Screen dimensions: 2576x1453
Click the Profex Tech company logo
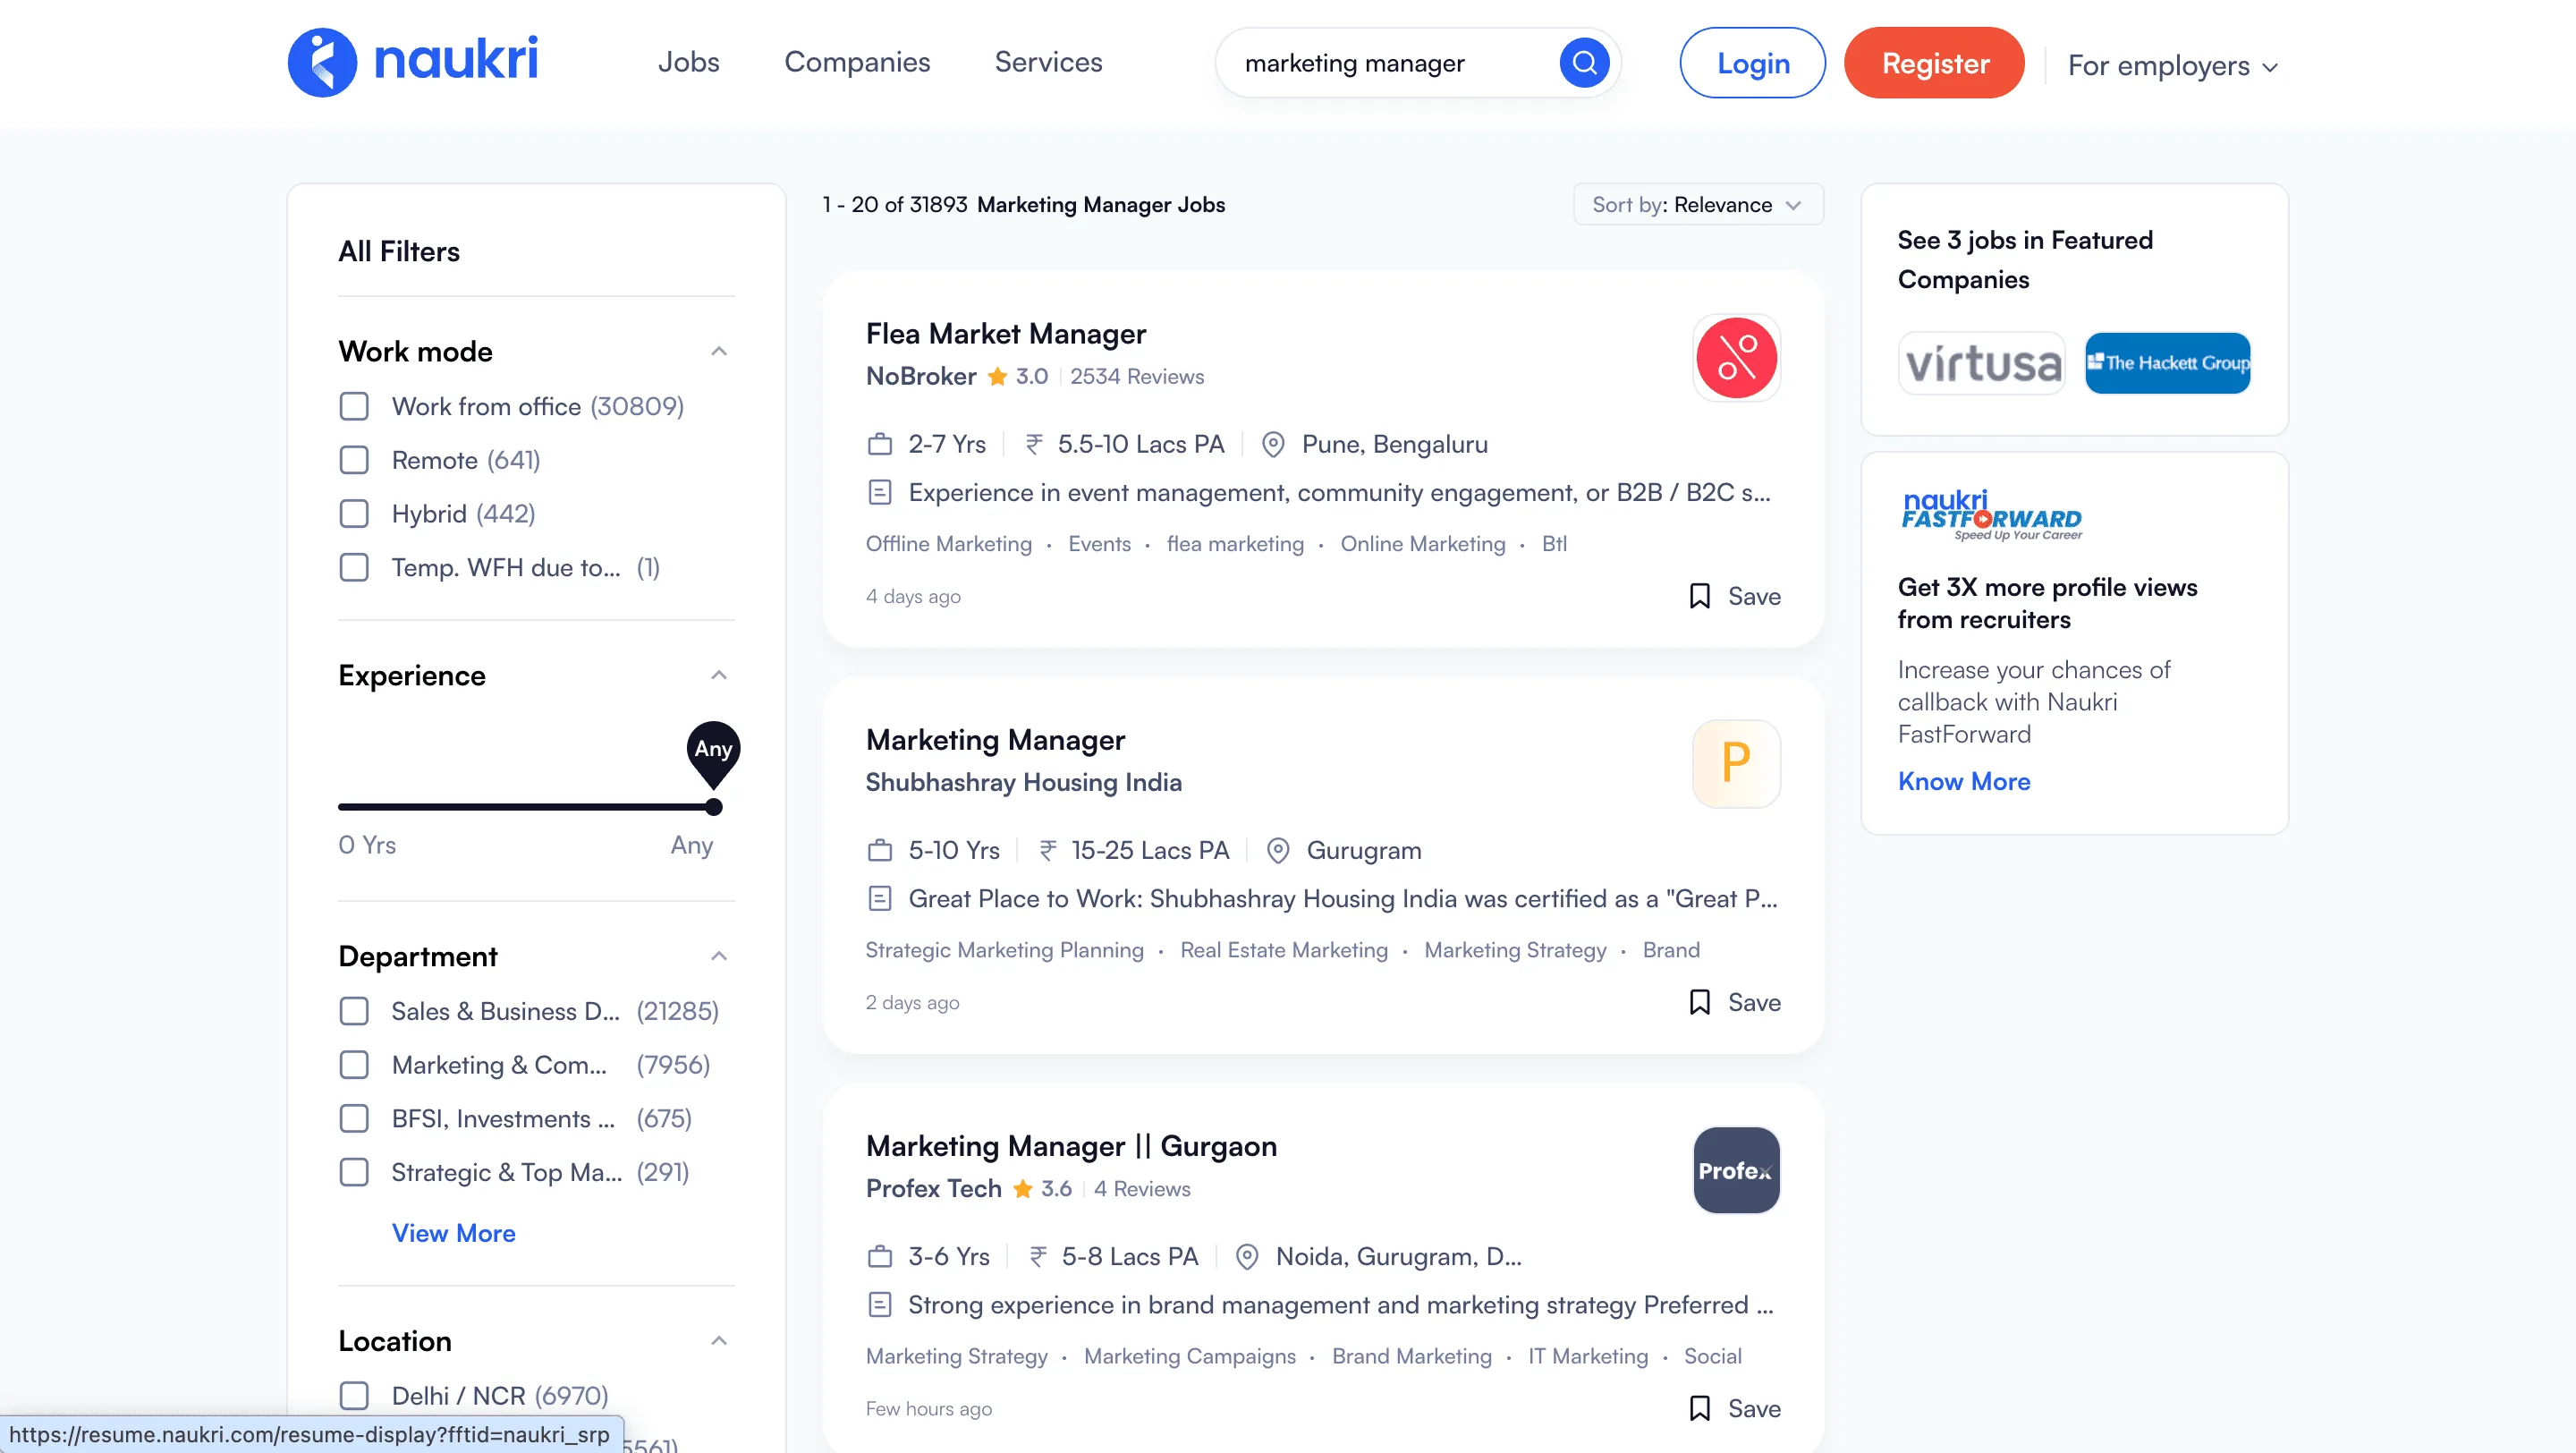[1736, 1170]
